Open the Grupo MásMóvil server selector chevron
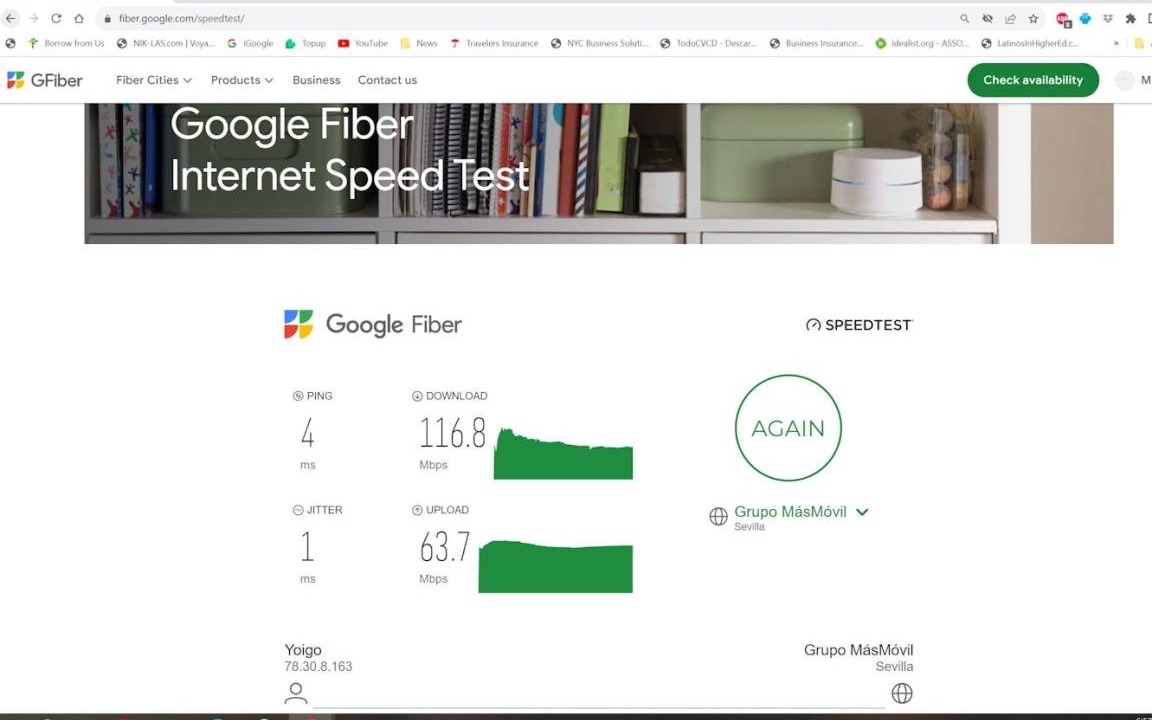Image resolution: width=1152 pixels, height=720 pixels. [x=862, y=512]
